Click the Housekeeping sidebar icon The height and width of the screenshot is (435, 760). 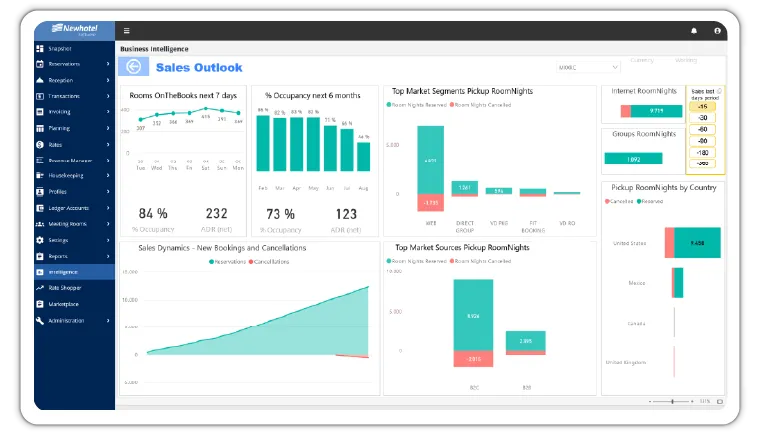pyautogui.click(x=40, y=176)
